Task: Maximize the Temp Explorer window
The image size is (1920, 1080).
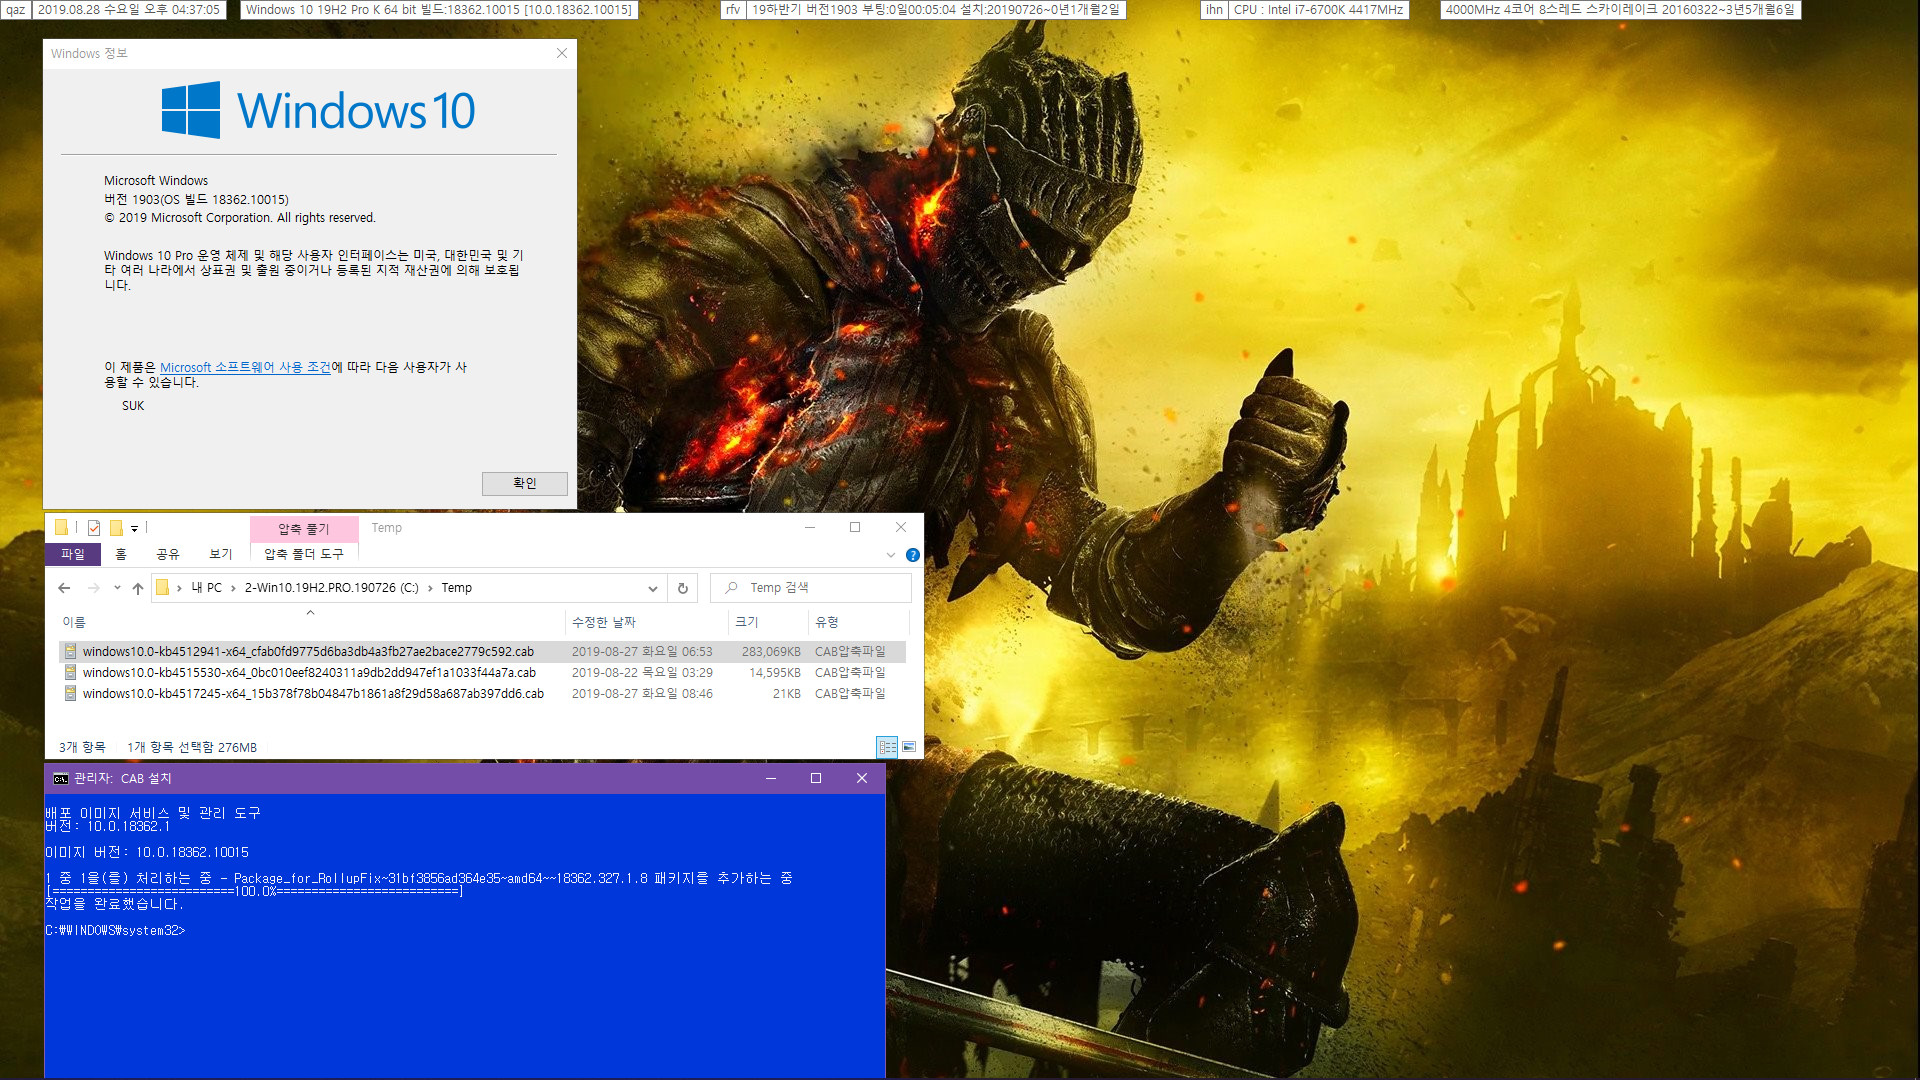Action: pos(855,528)
